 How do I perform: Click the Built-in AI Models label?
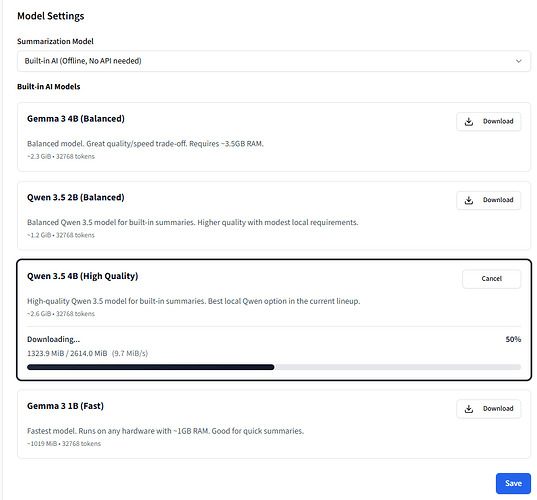(49, 87)
